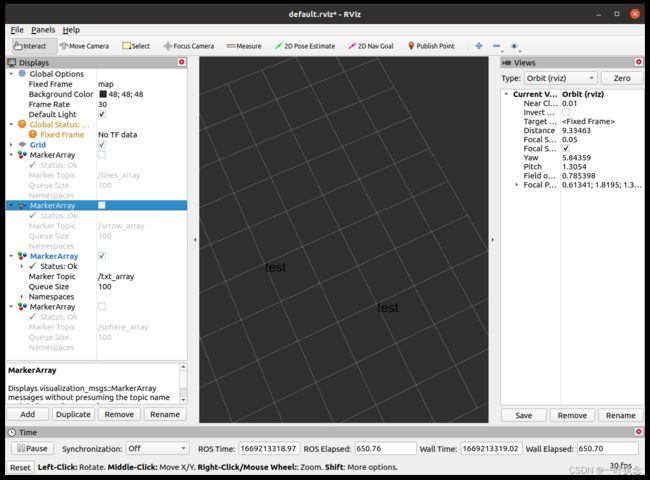Click the Displays panel monitor icon
This screenshot has width=650, height=480.
[12, 62]
